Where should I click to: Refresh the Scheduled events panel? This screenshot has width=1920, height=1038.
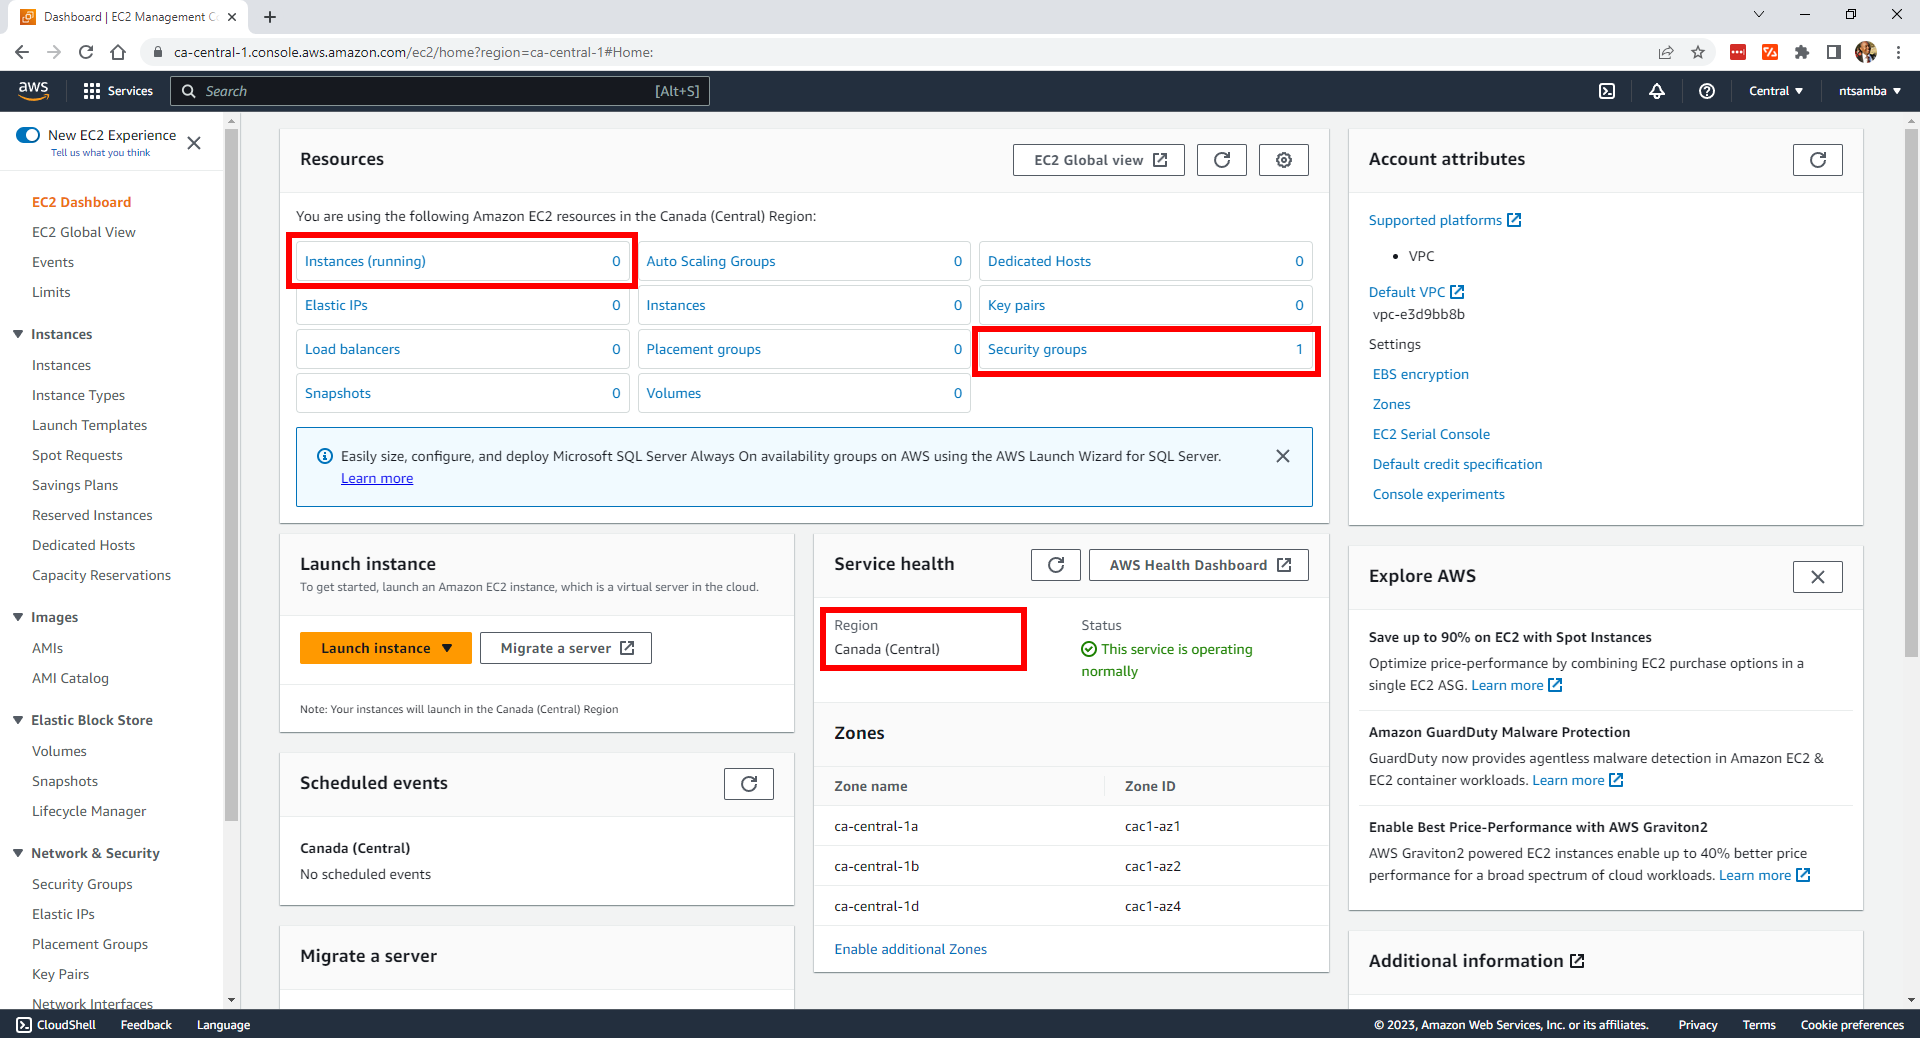pyautogui.click(x=748, y=784)
